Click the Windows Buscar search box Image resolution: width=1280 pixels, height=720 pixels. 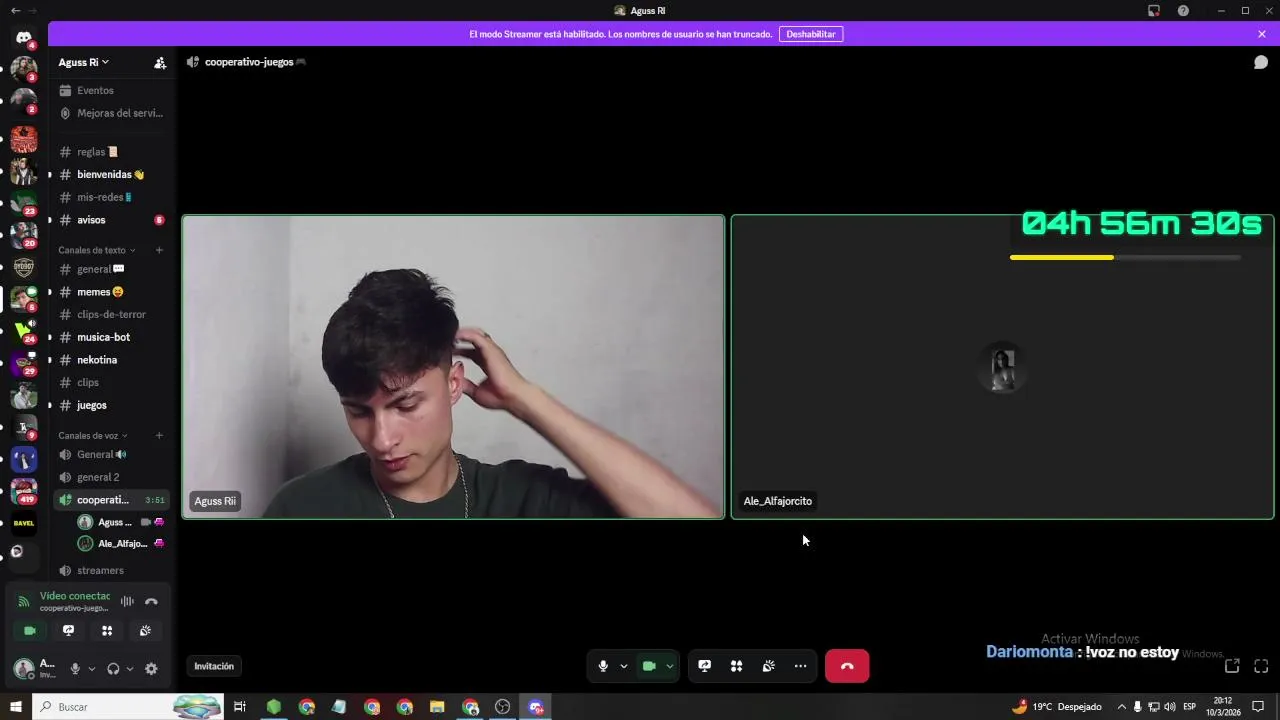128,707
